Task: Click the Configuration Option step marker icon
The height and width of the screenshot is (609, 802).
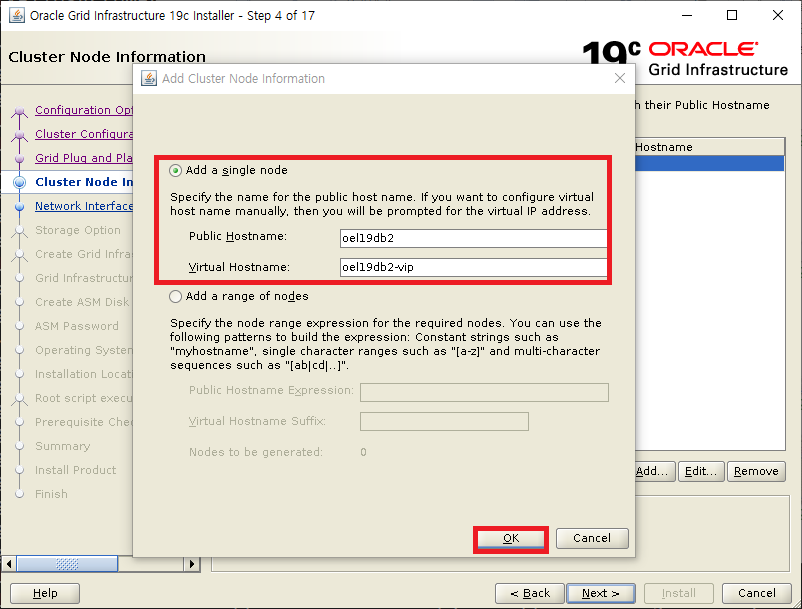Action: click(x=19, y=110)
